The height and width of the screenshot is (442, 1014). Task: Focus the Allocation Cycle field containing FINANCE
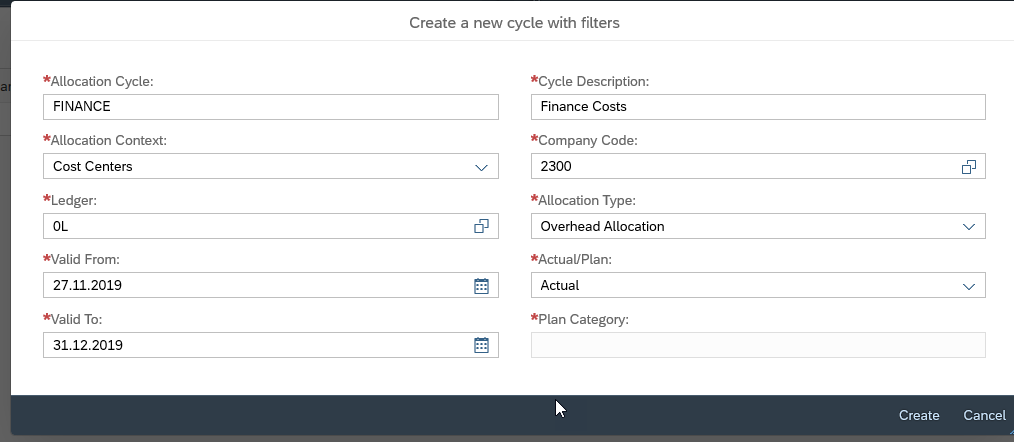[260, 107]
